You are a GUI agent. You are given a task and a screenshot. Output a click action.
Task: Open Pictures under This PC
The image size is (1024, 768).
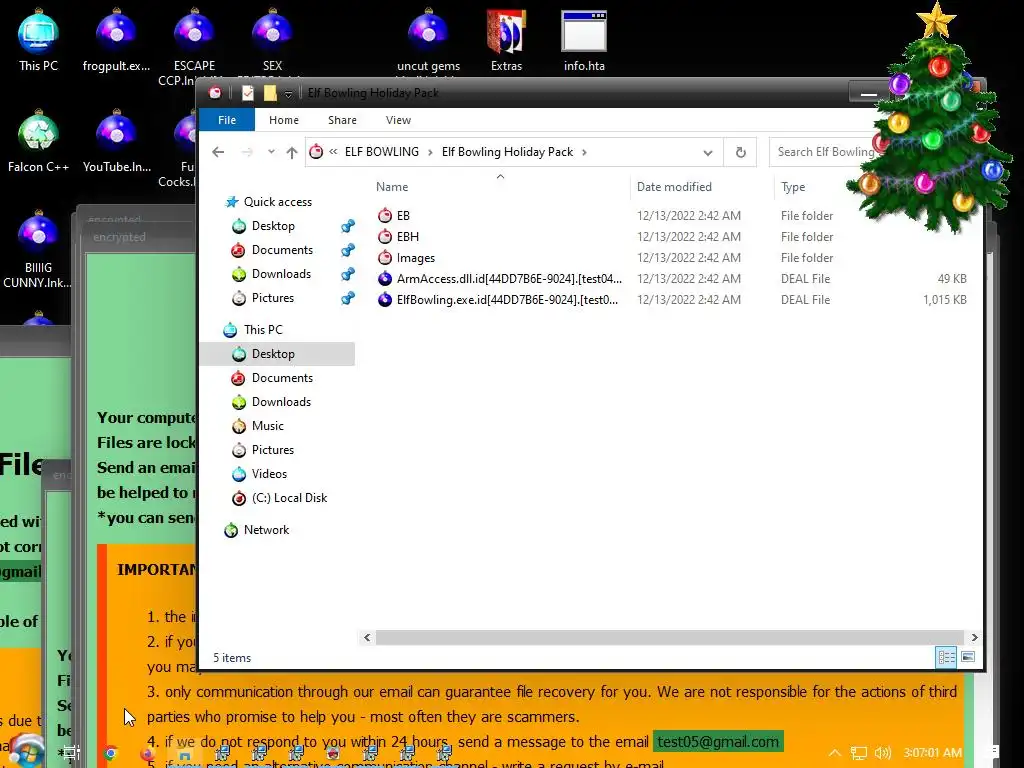[272, 450]
